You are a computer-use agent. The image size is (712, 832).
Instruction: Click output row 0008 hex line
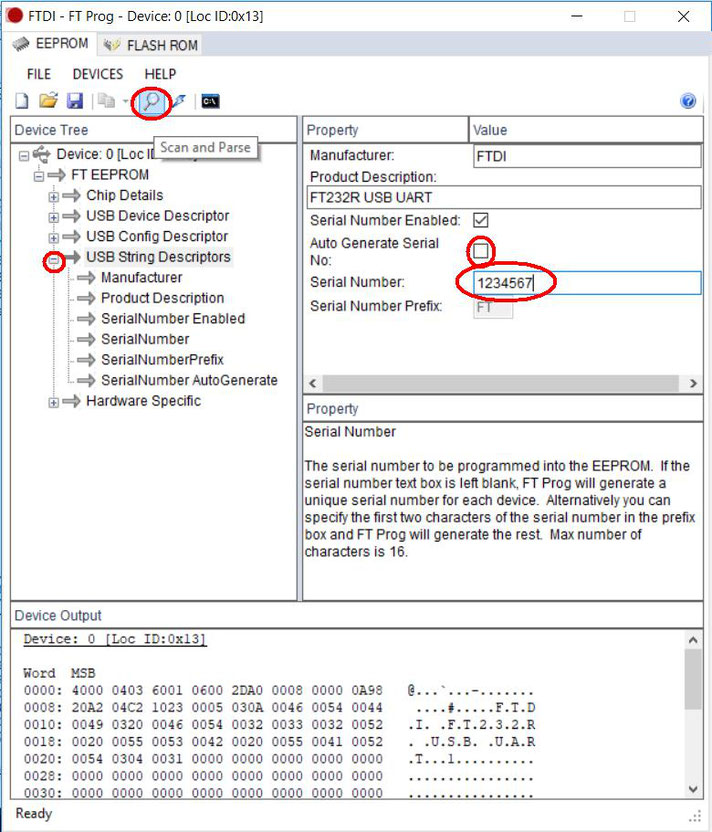(x=280, y=707)
